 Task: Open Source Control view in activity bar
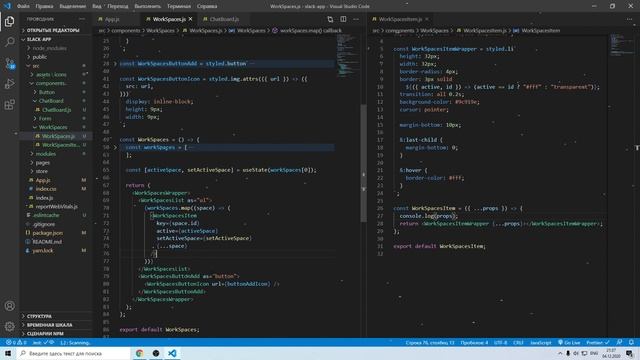coord(9,63)
